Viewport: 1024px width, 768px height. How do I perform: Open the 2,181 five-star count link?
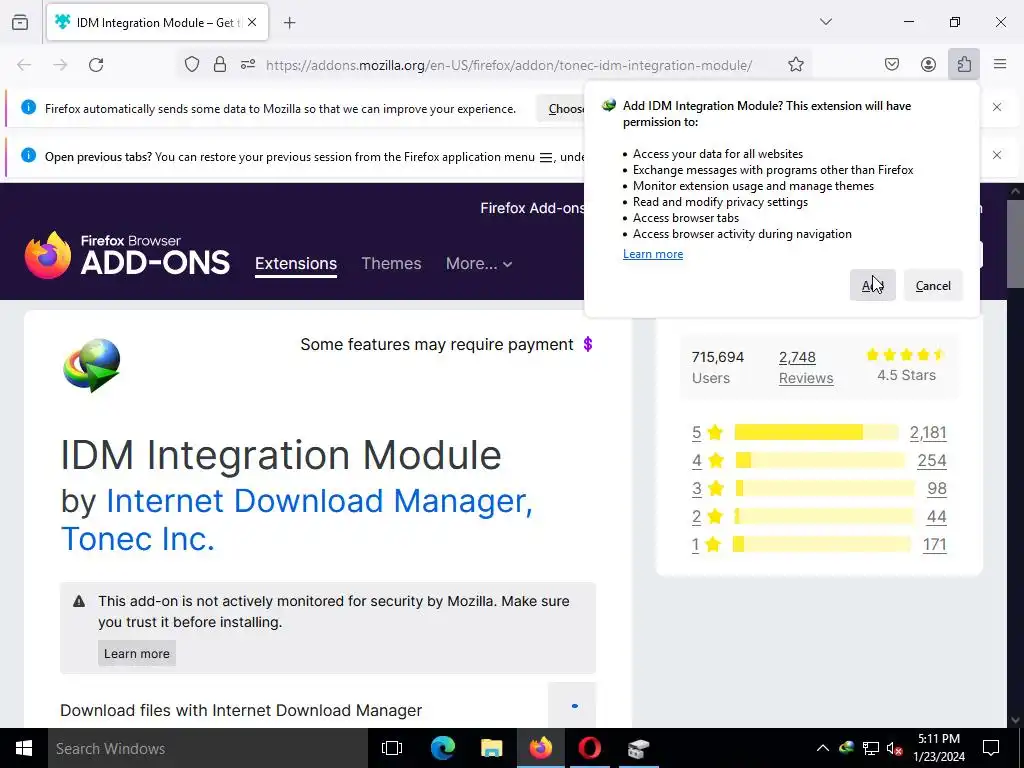pyautogui.click(x=928, y=432)
